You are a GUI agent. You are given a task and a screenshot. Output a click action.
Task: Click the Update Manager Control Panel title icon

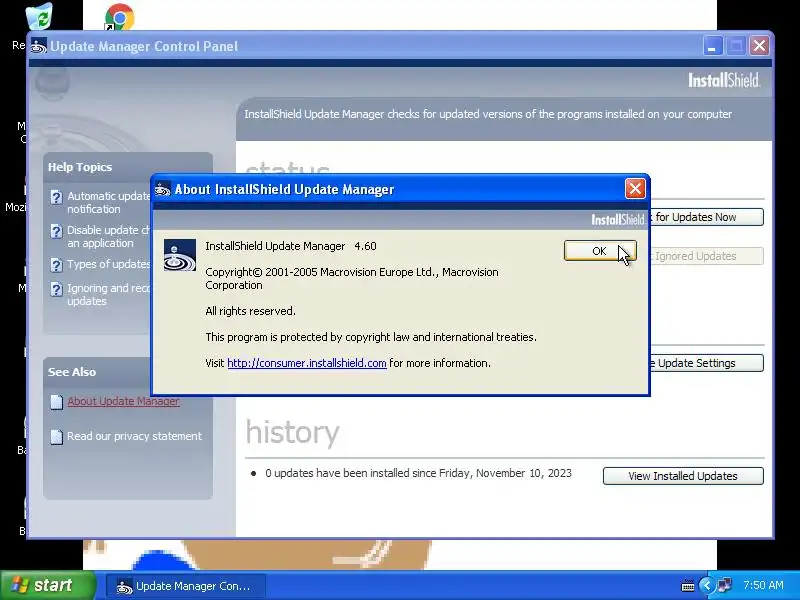click(x=39, y=46)
